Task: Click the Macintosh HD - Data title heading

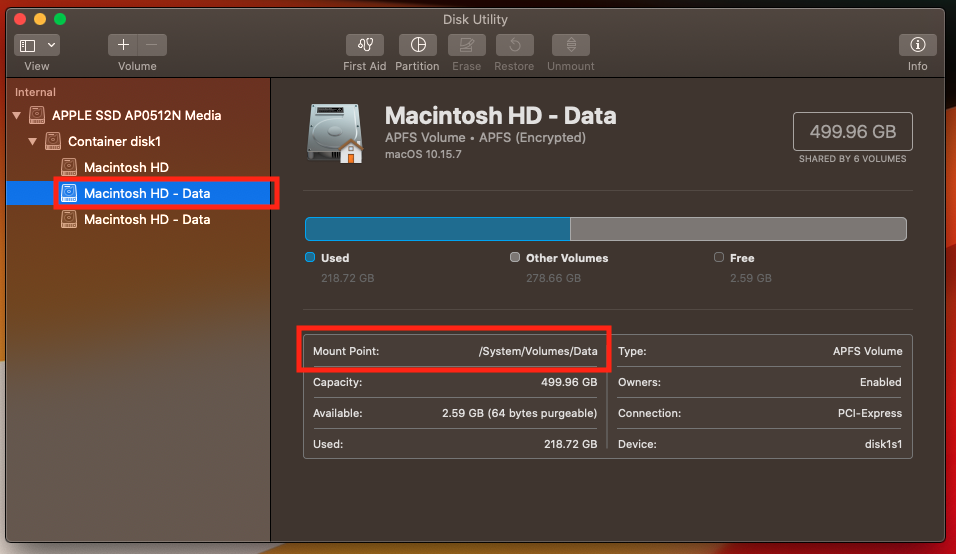Action: pos(501,116)
